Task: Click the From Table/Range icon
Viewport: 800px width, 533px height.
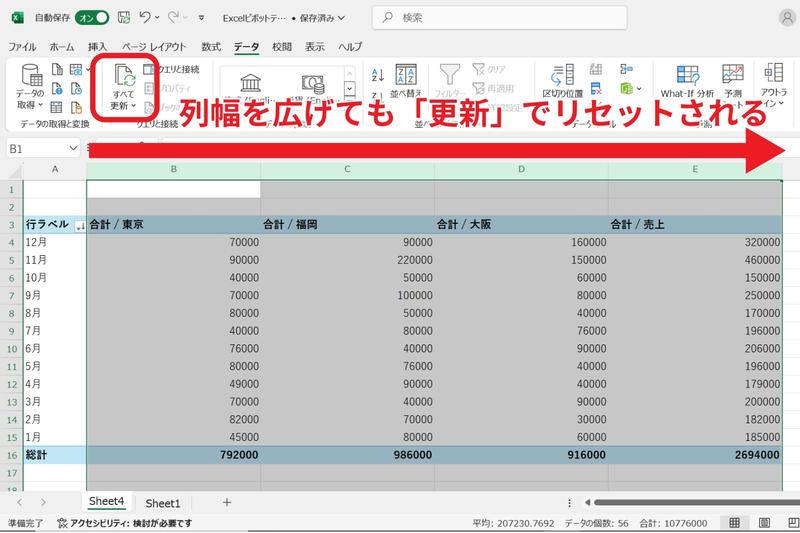Action: coord(57,107)
